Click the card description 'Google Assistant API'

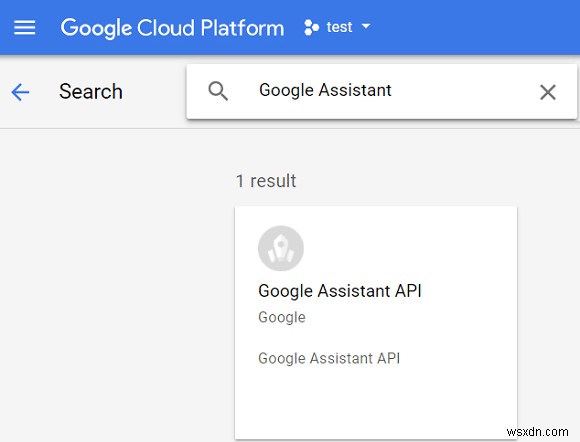(329, 358)
